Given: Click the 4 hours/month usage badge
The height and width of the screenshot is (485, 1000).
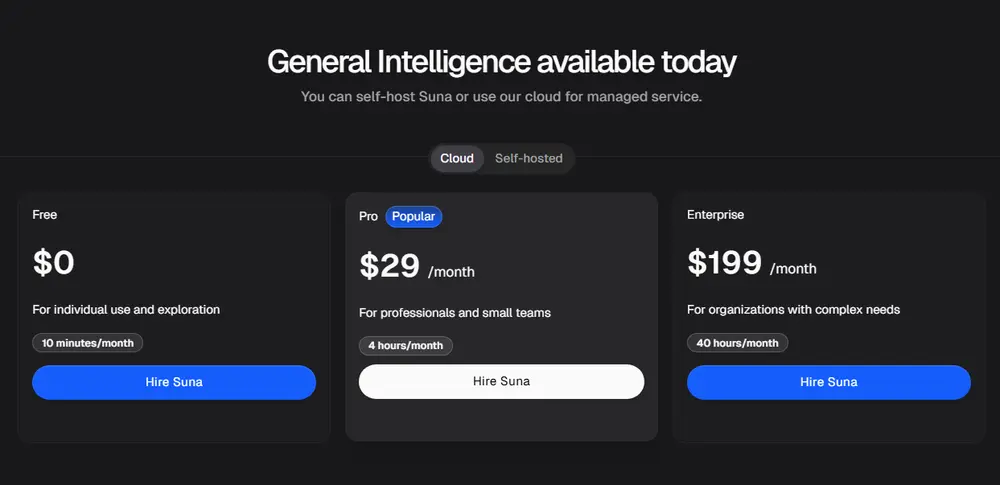Looking at the screenshot, I should [x=406, y=346].
